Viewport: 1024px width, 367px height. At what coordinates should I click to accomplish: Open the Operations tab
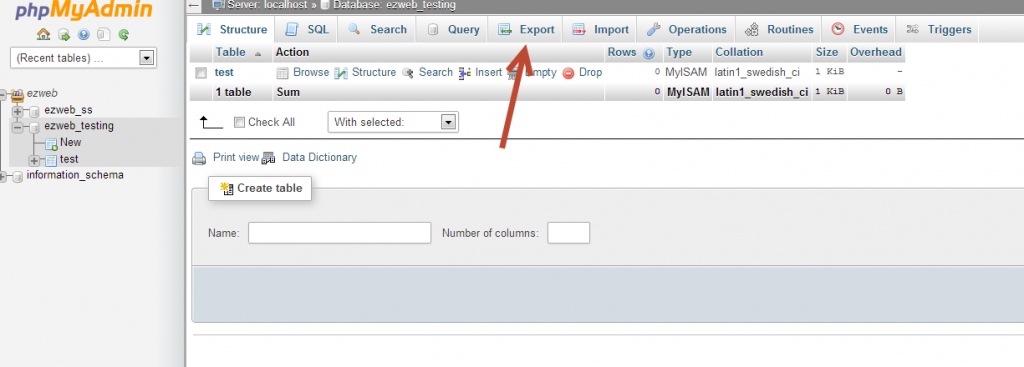point(686,29)
